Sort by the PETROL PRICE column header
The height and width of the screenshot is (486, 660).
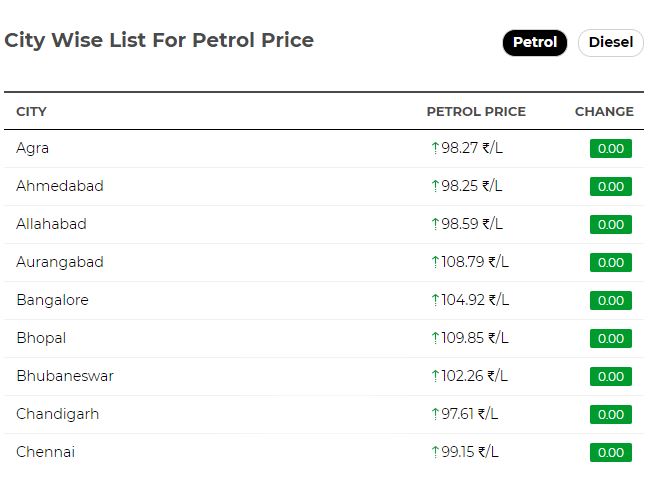point(476,112)
